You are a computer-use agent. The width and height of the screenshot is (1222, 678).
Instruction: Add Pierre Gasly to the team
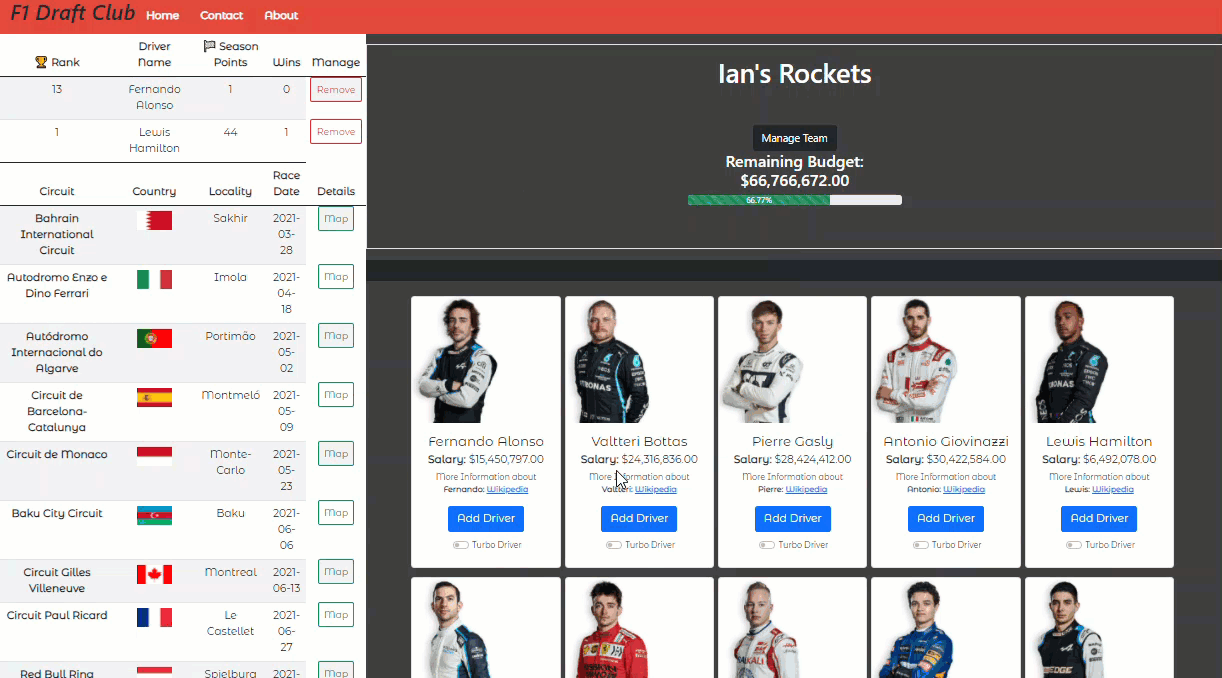[x=793, y=518]
